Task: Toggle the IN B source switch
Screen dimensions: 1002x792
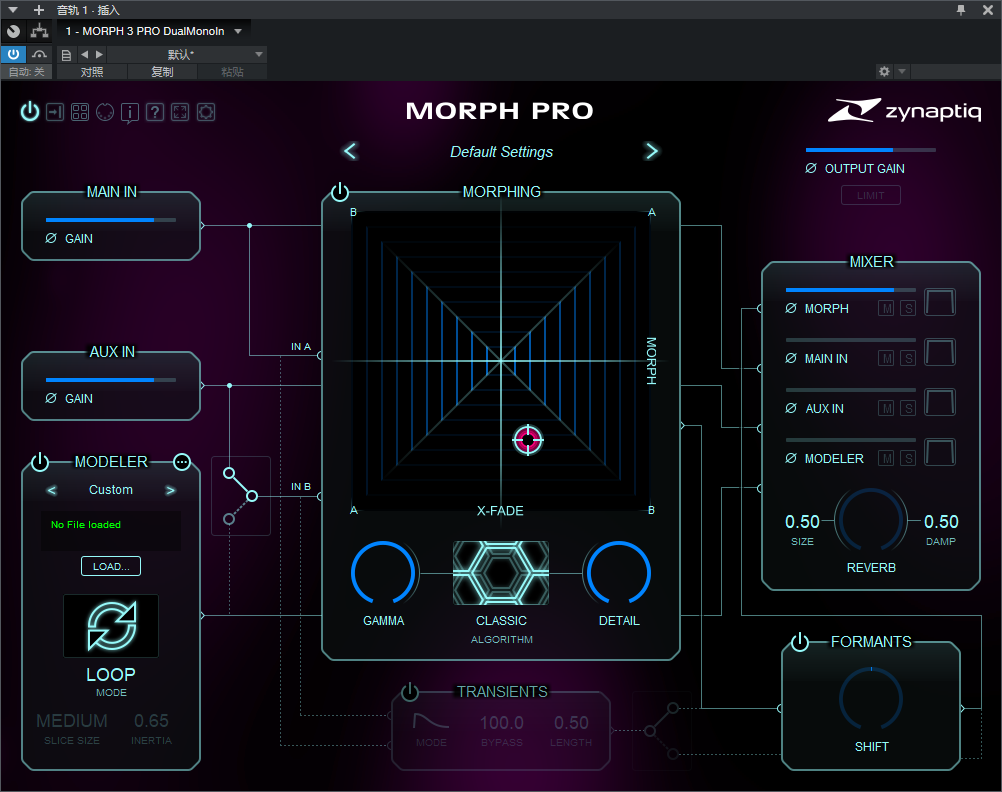Action: coord(241,496)
